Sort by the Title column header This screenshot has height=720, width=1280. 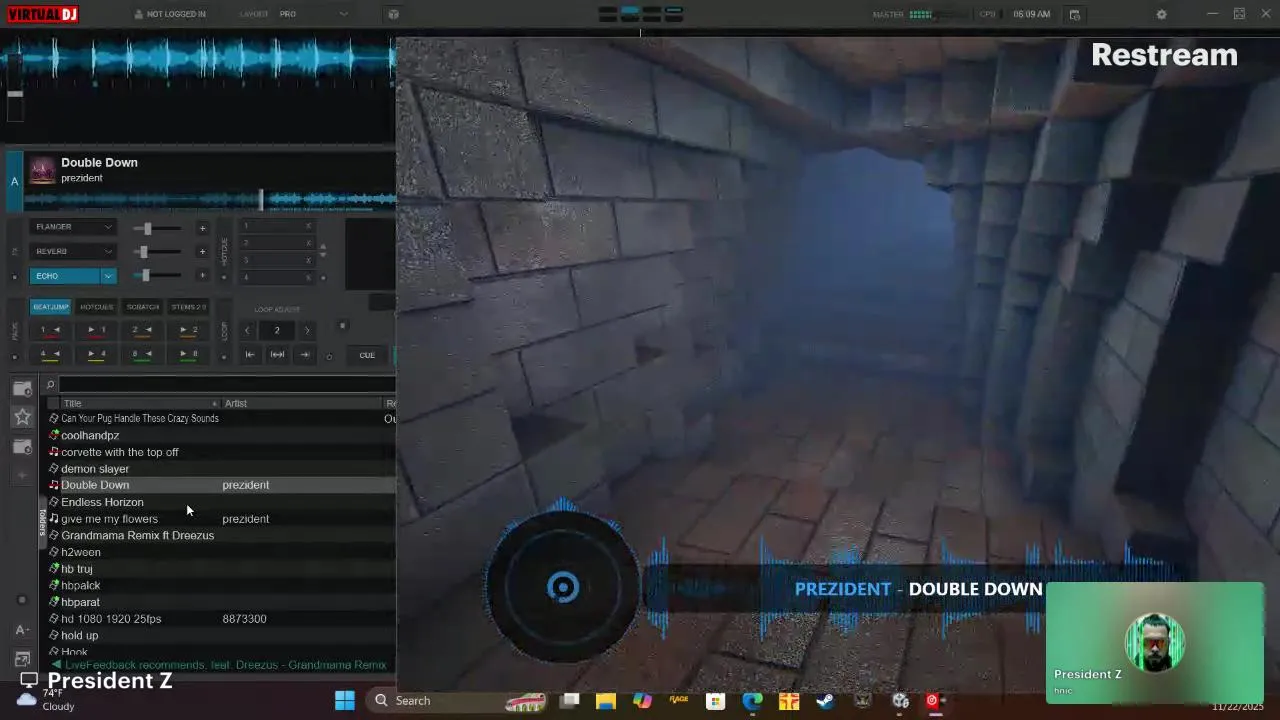coord(139,403)
